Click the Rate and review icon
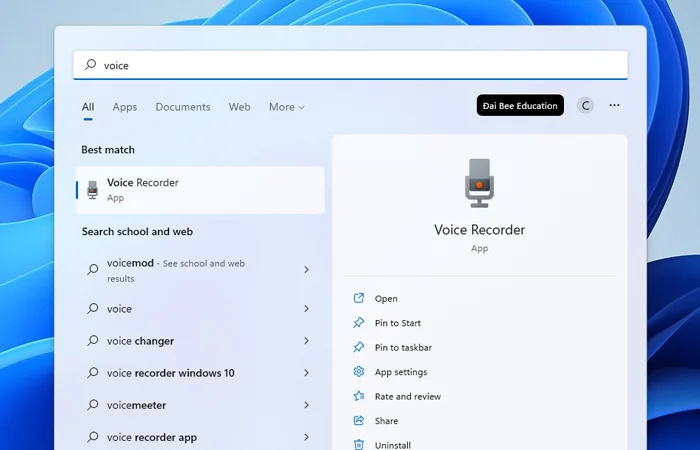 pyautogui.click(x=359, y=396)
